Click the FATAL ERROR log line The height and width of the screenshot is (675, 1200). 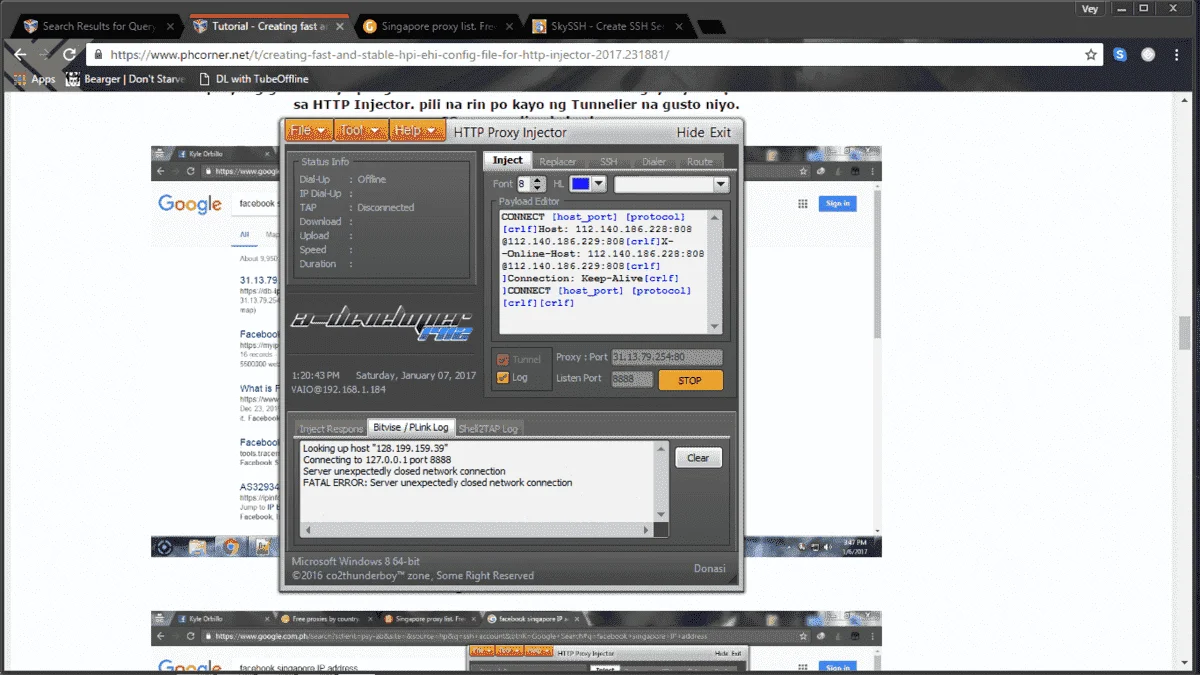(x=437, y=483)
